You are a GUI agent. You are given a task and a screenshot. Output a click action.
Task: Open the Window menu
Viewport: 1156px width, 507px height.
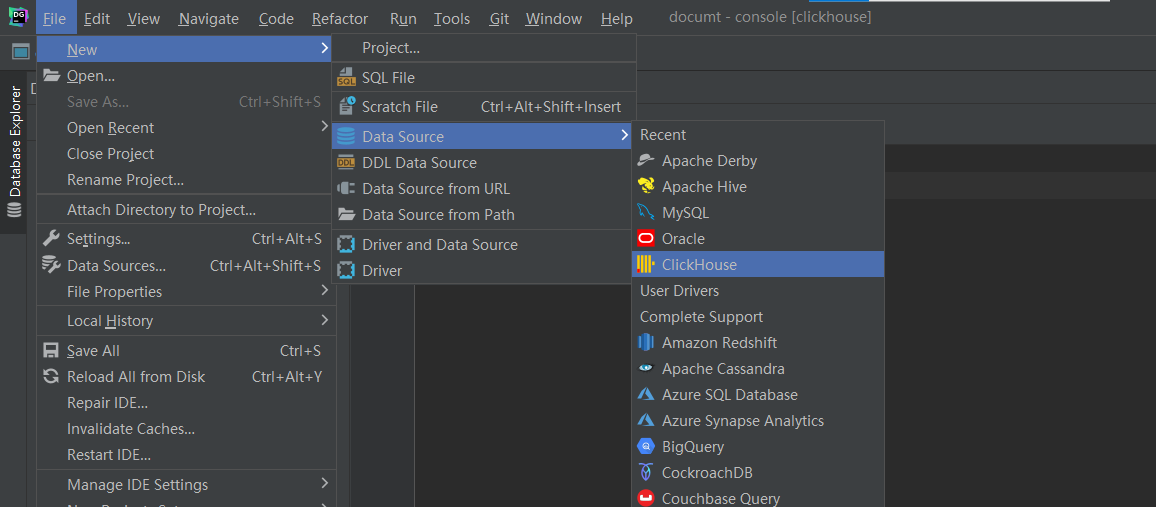[x=554, y=18]
